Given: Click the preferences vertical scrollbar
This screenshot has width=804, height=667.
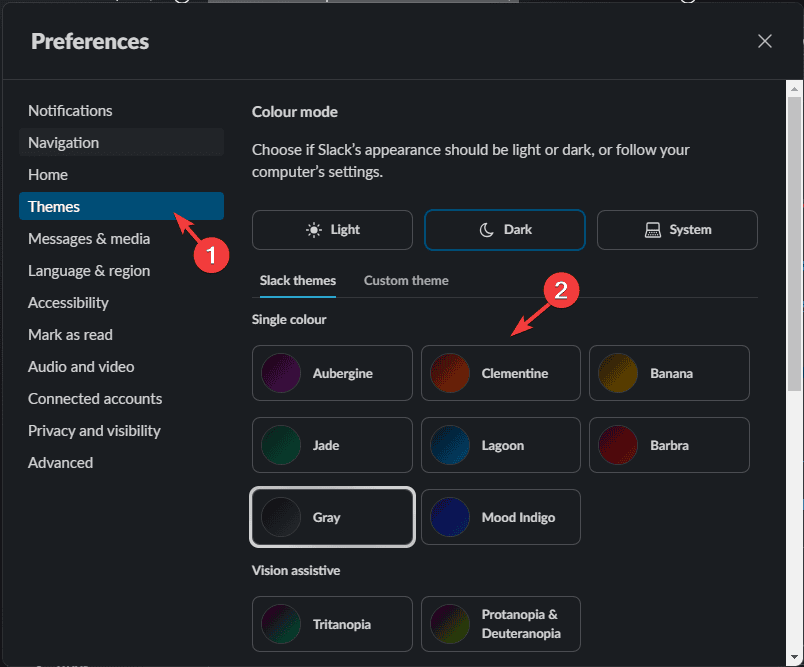Looking at the screenshot, I should click(794, 240).
